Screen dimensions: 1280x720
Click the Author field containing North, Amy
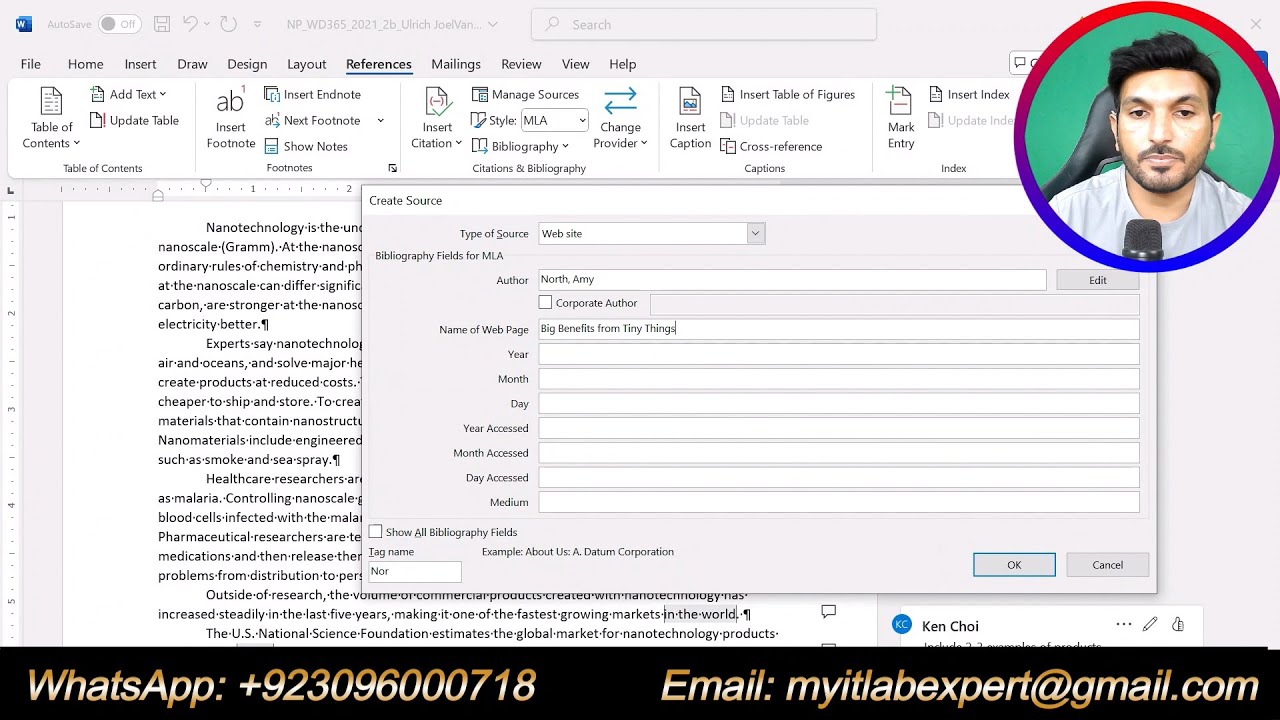tap(792, 280)
